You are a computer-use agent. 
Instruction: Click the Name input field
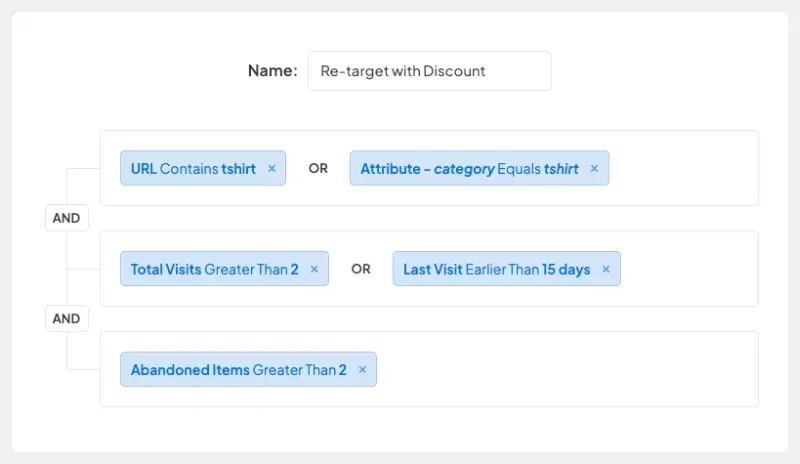click(x=429, y=71)
